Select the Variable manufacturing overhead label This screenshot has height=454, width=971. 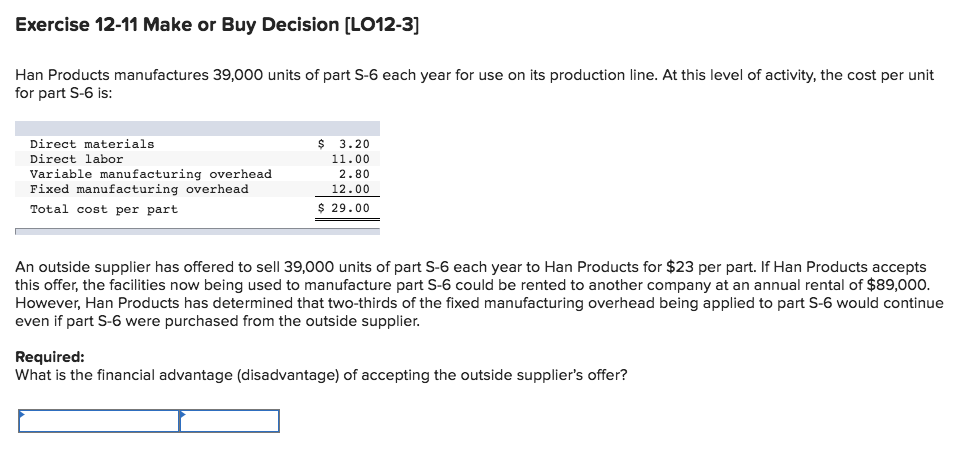[x=150, y=174]
